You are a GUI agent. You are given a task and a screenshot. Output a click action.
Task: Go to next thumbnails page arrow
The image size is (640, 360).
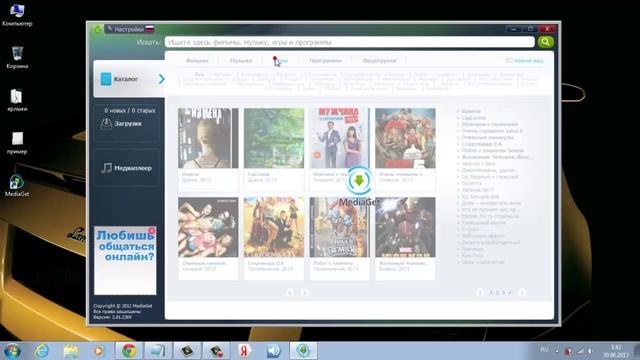pyautogui.click(x=304, y=292)
